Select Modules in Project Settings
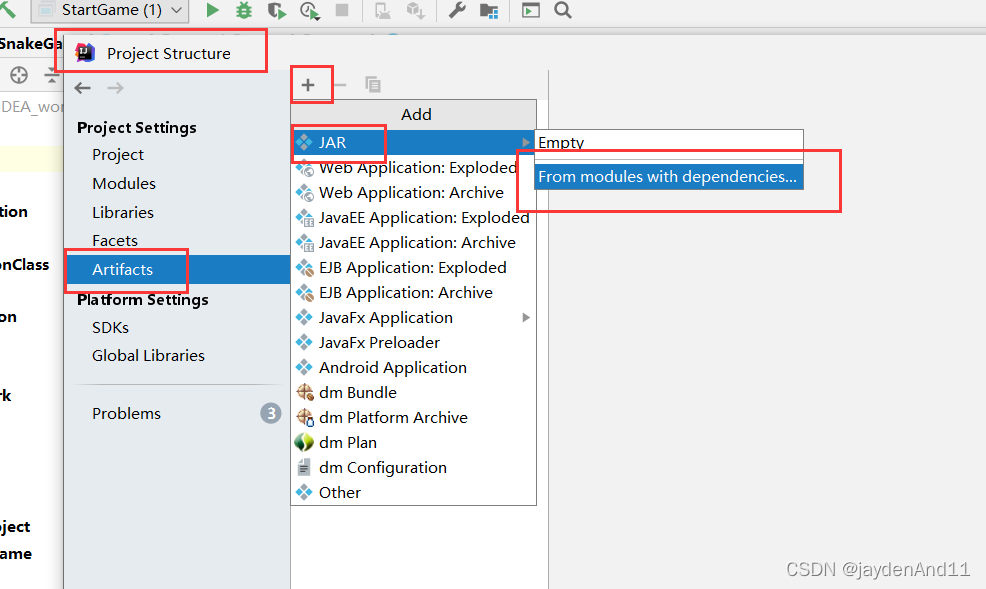The image size is (986, 589). pyautogui.click(x=124, y=184)
